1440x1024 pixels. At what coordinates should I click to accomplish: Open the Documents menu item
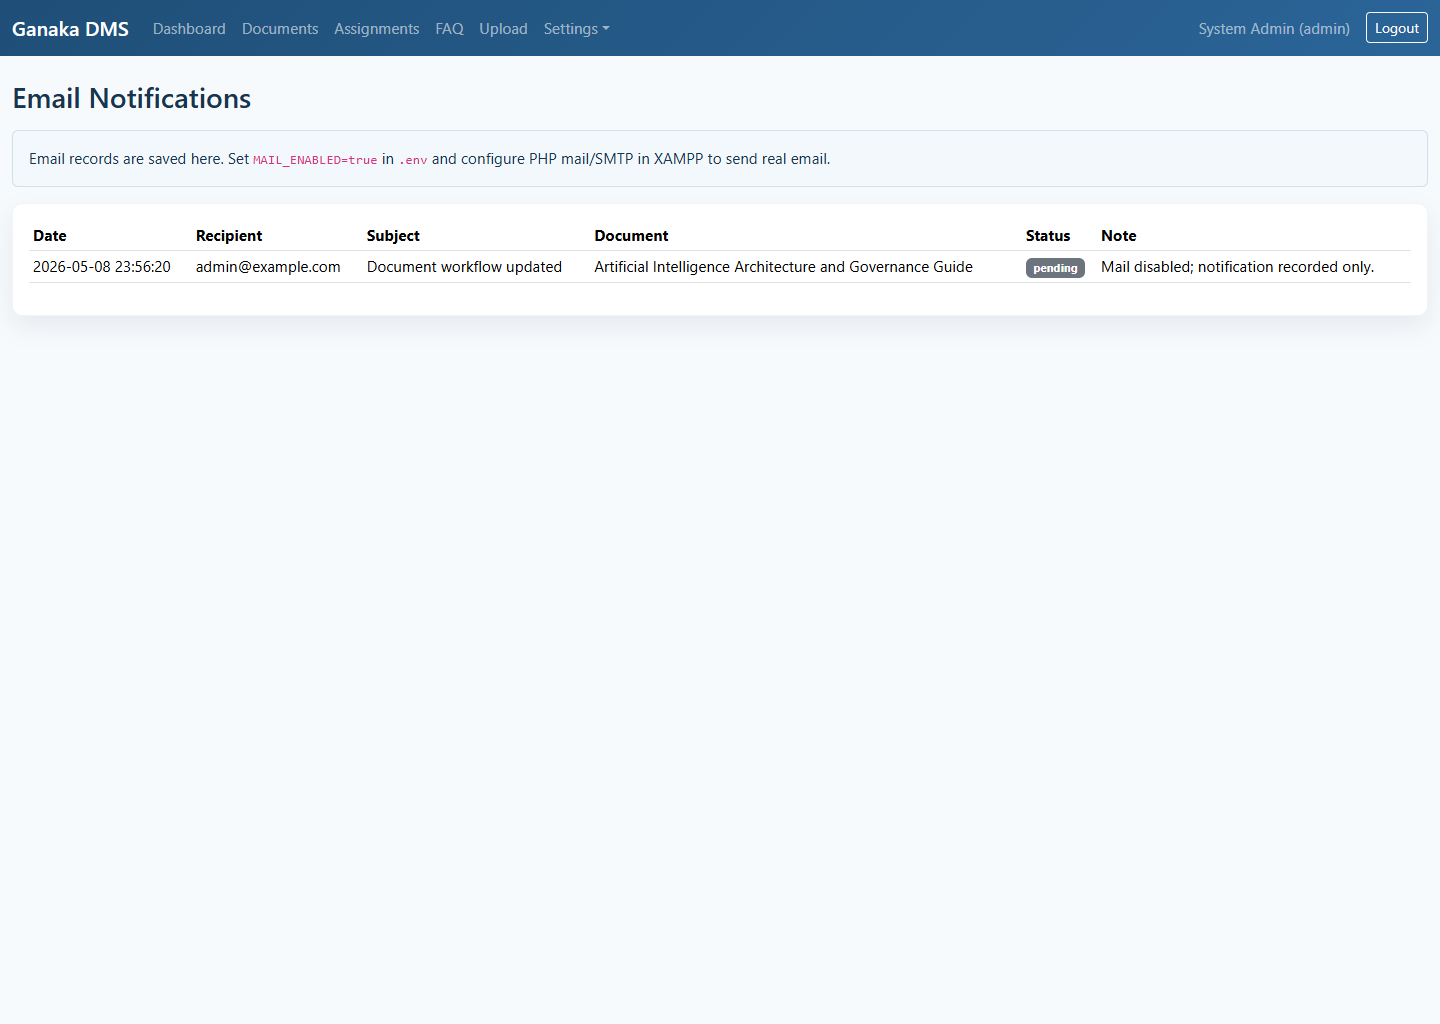pyautogui.click(x=280, y=29)
